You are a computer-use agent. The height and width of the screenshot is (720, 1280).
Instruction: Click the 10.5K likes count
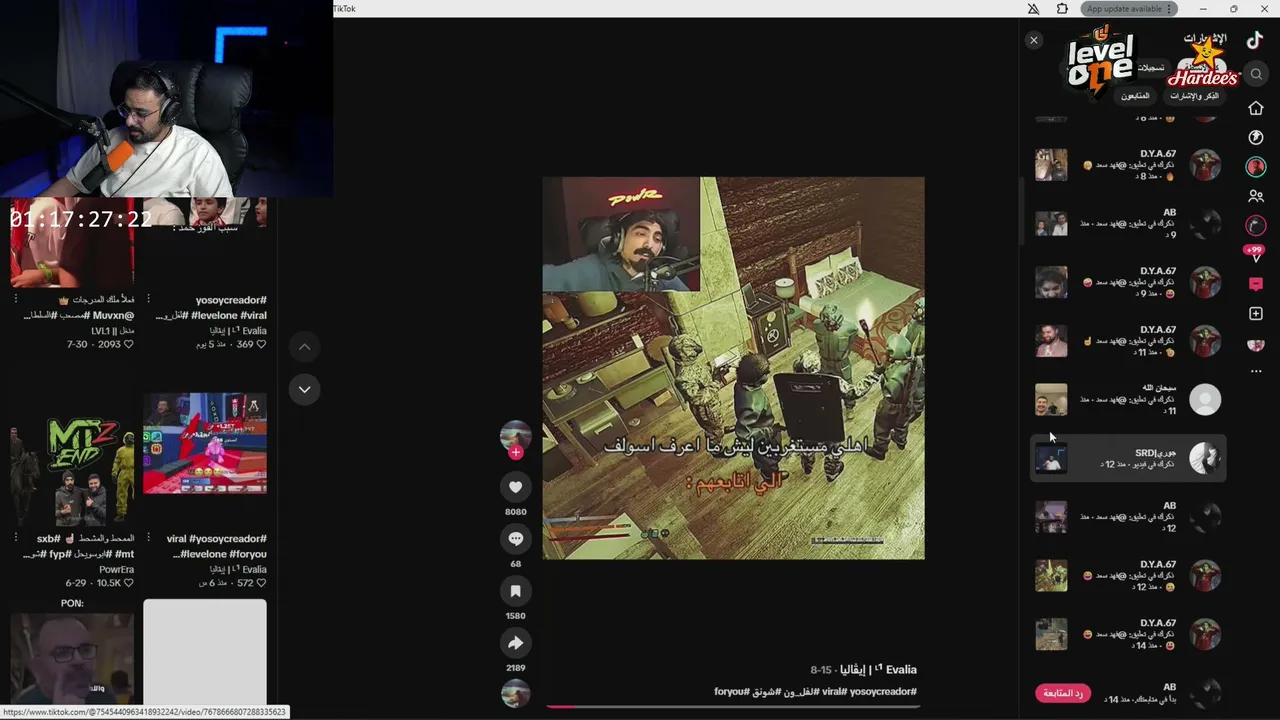click(x=108, y=583)
